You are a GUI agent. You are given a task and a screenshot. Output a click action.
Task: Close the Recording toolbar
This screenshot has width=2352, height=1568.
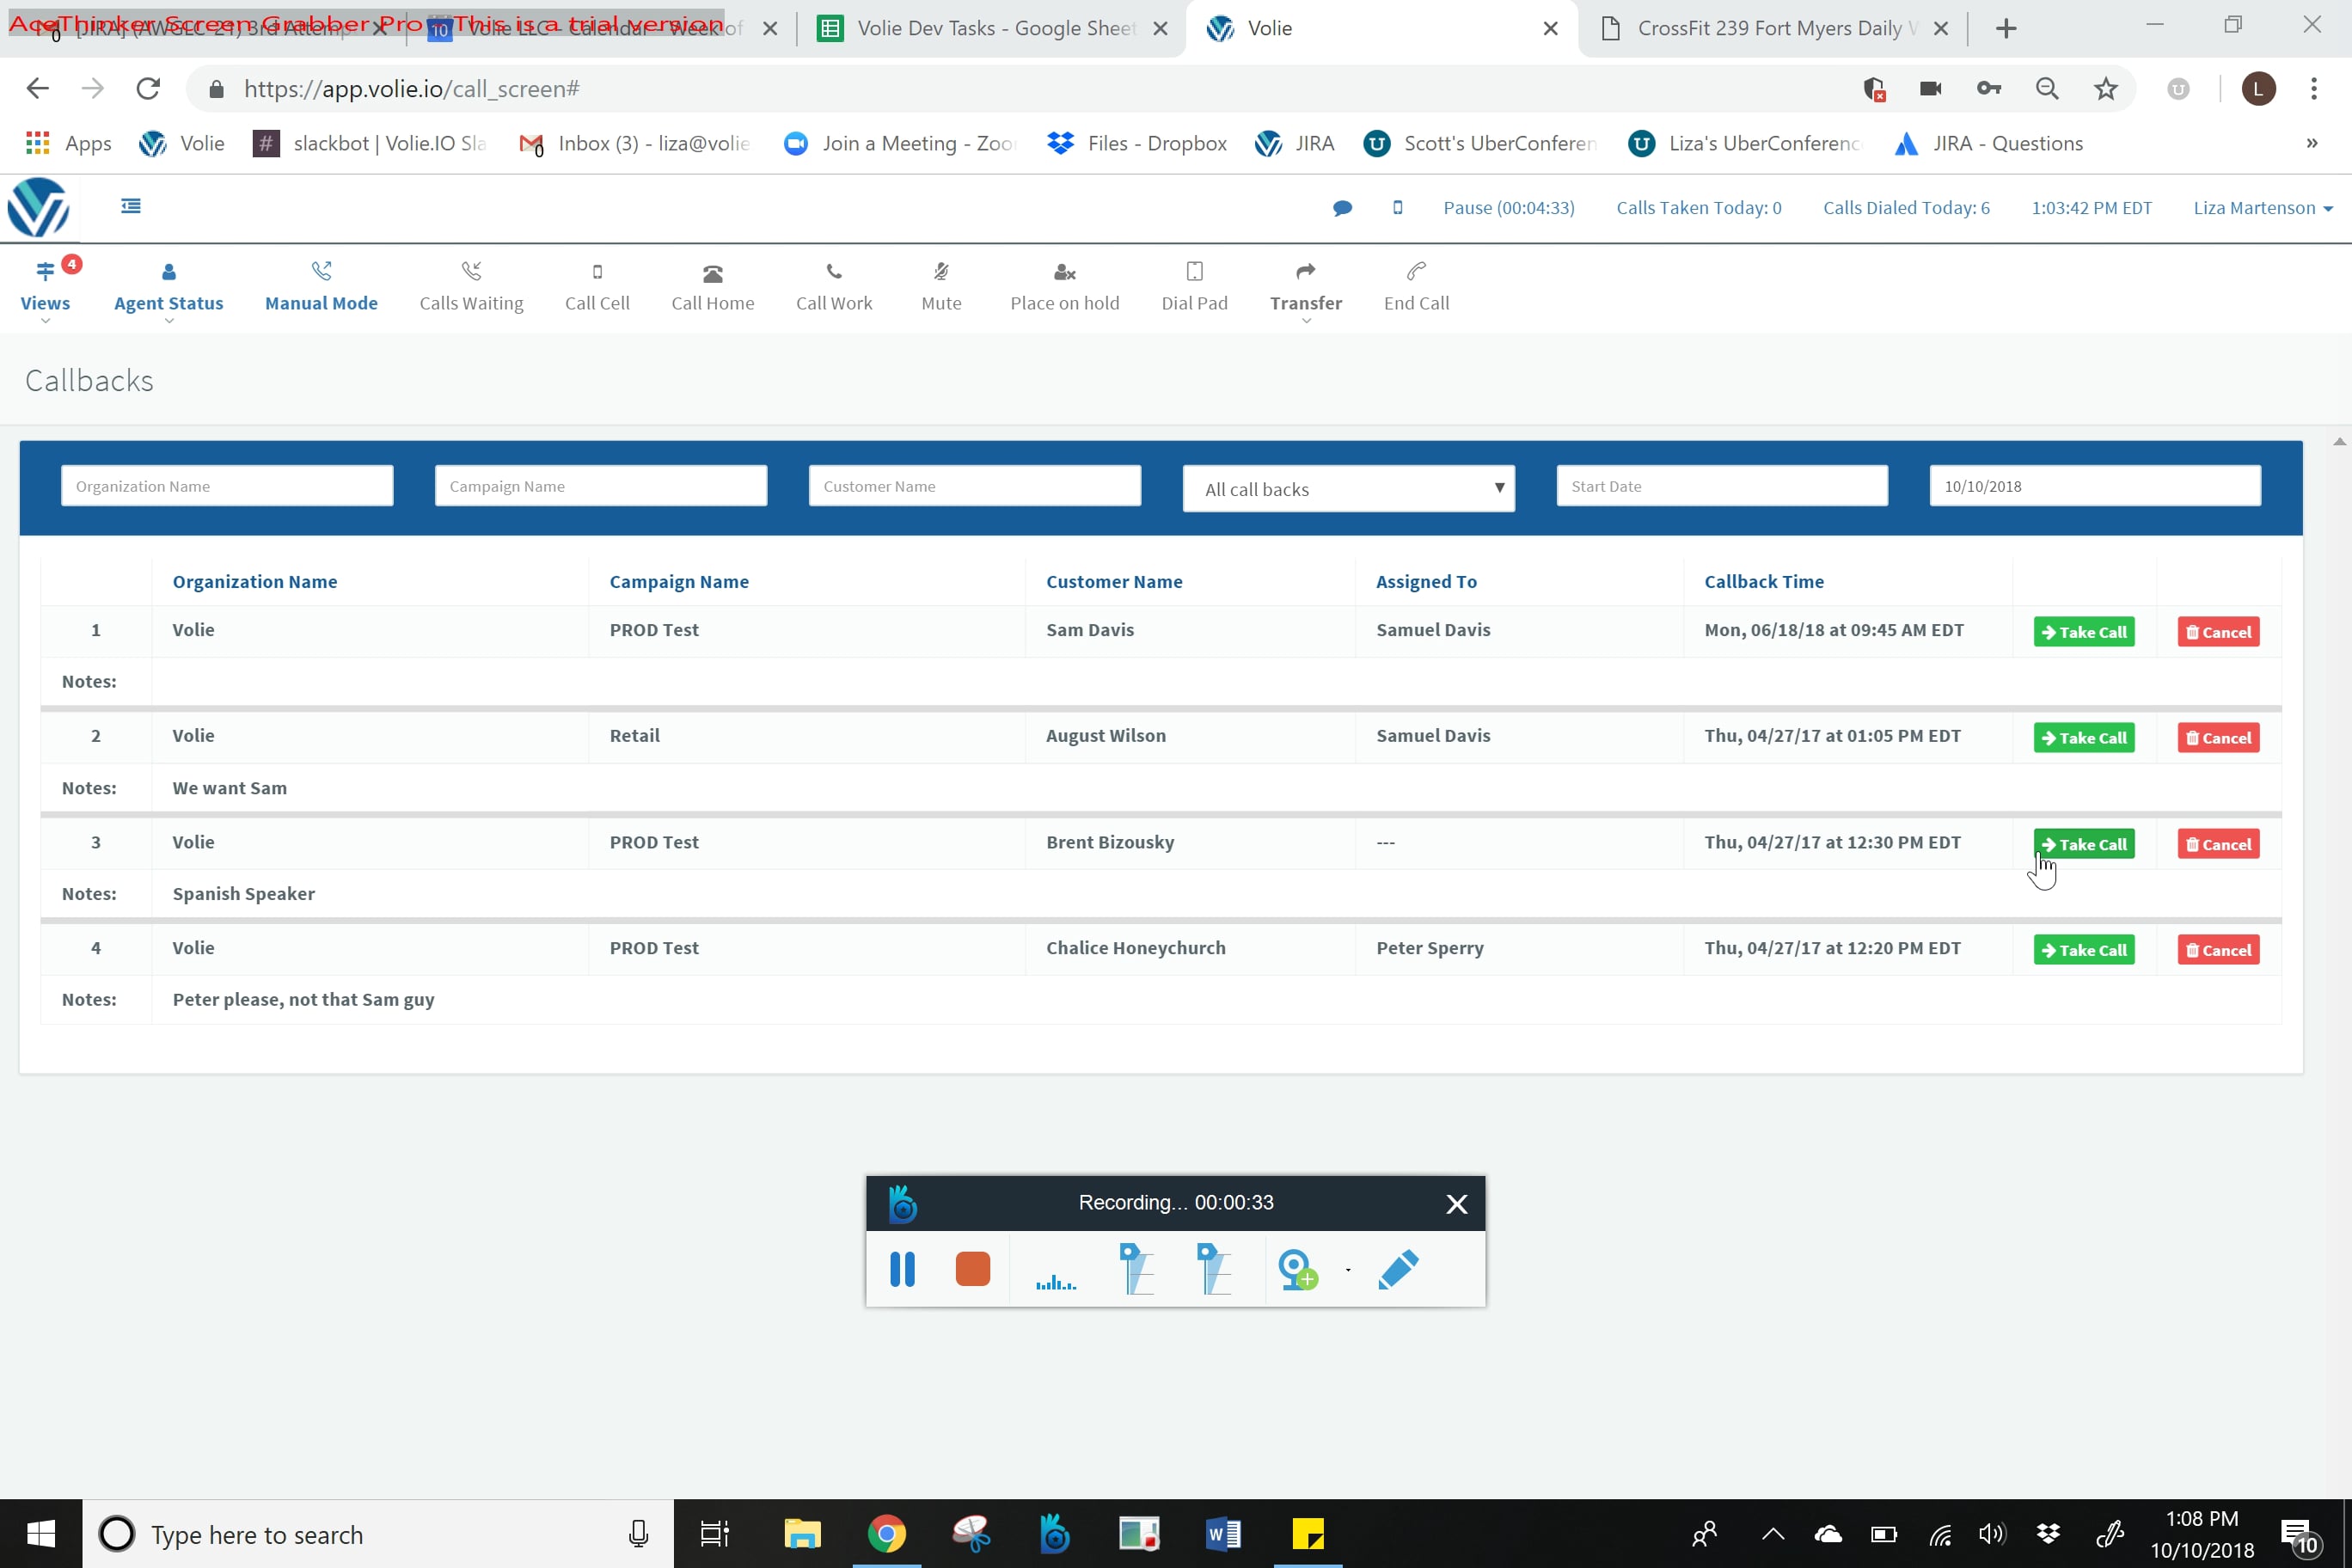coord(1456,1204)
